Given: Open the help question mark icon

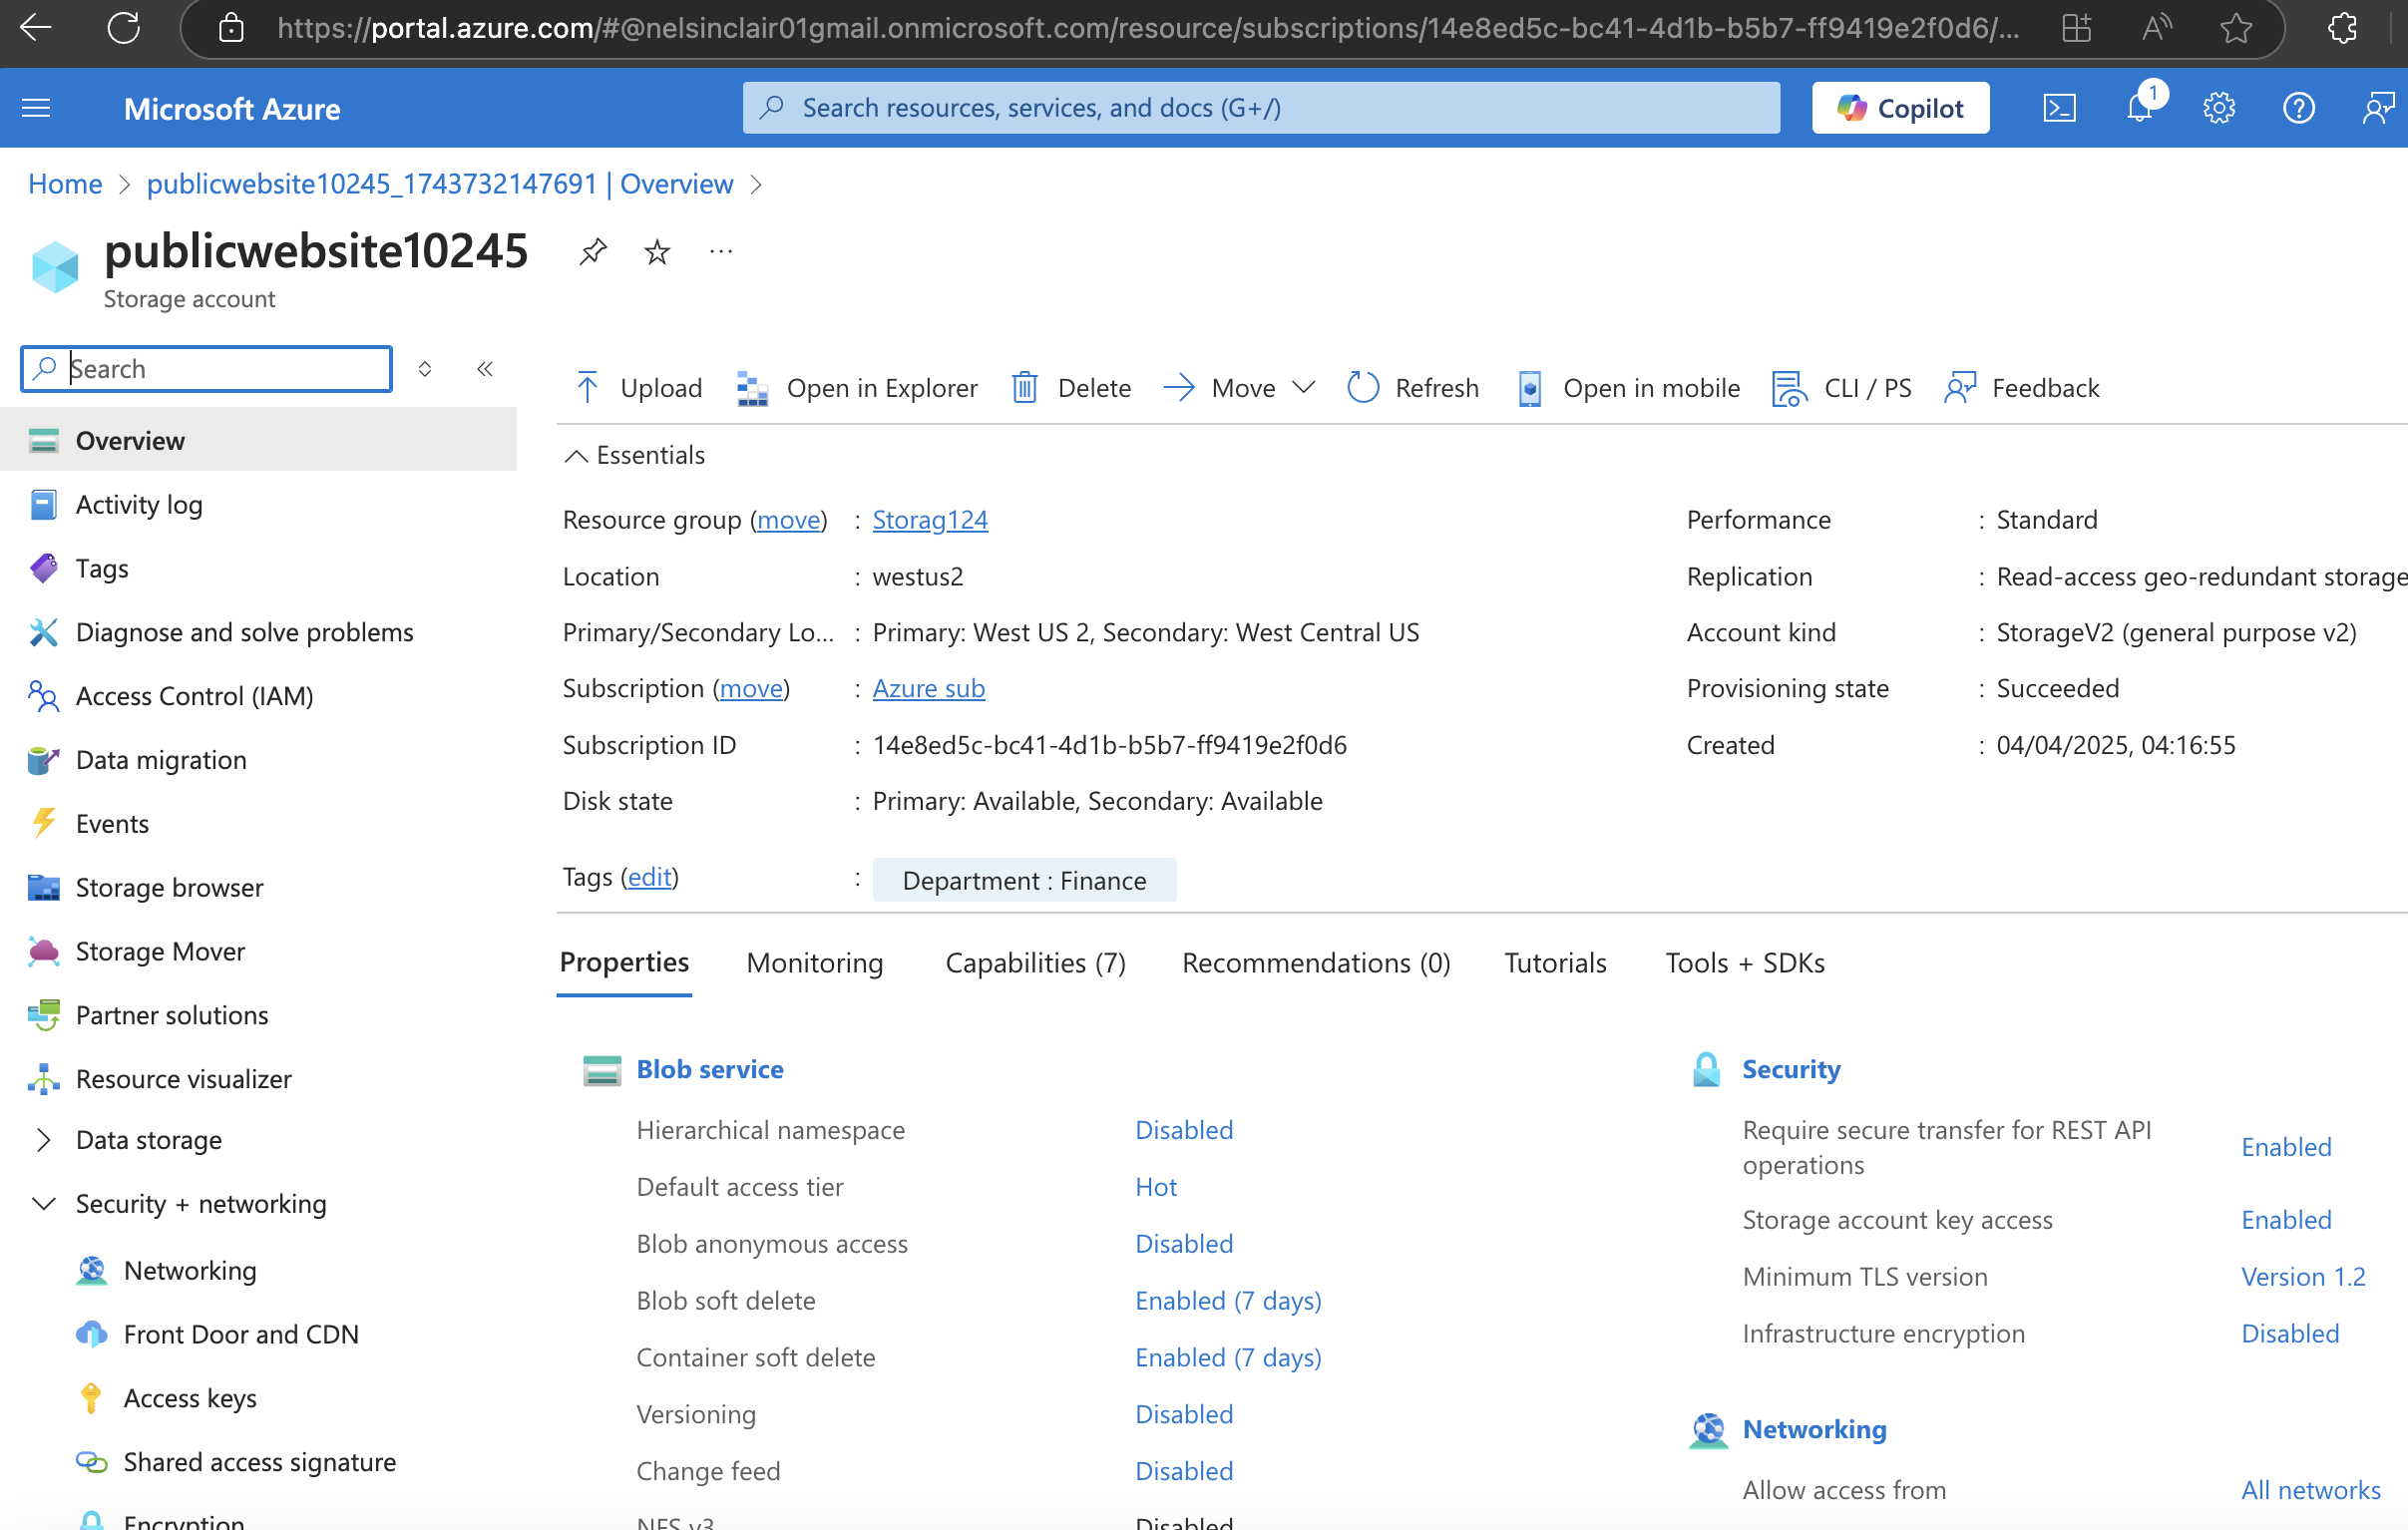Looking at the screenshot, I should point(2299,108).
